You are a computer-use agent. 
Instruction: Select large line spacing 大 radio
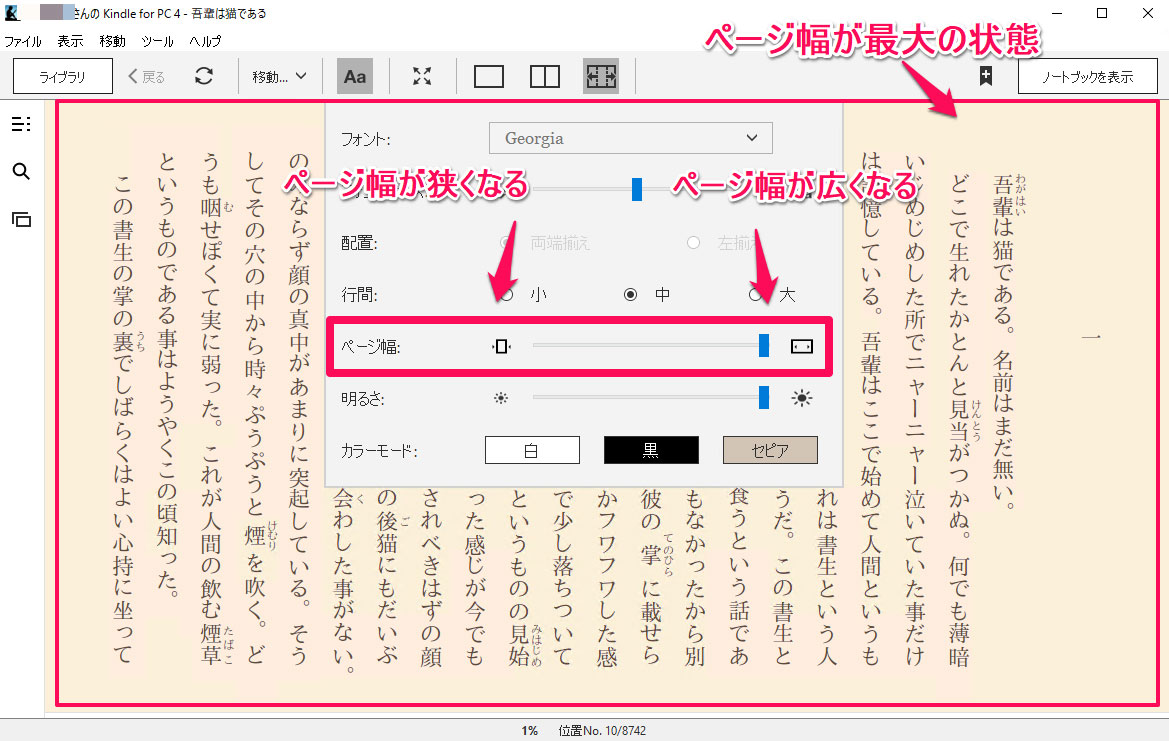756,295
